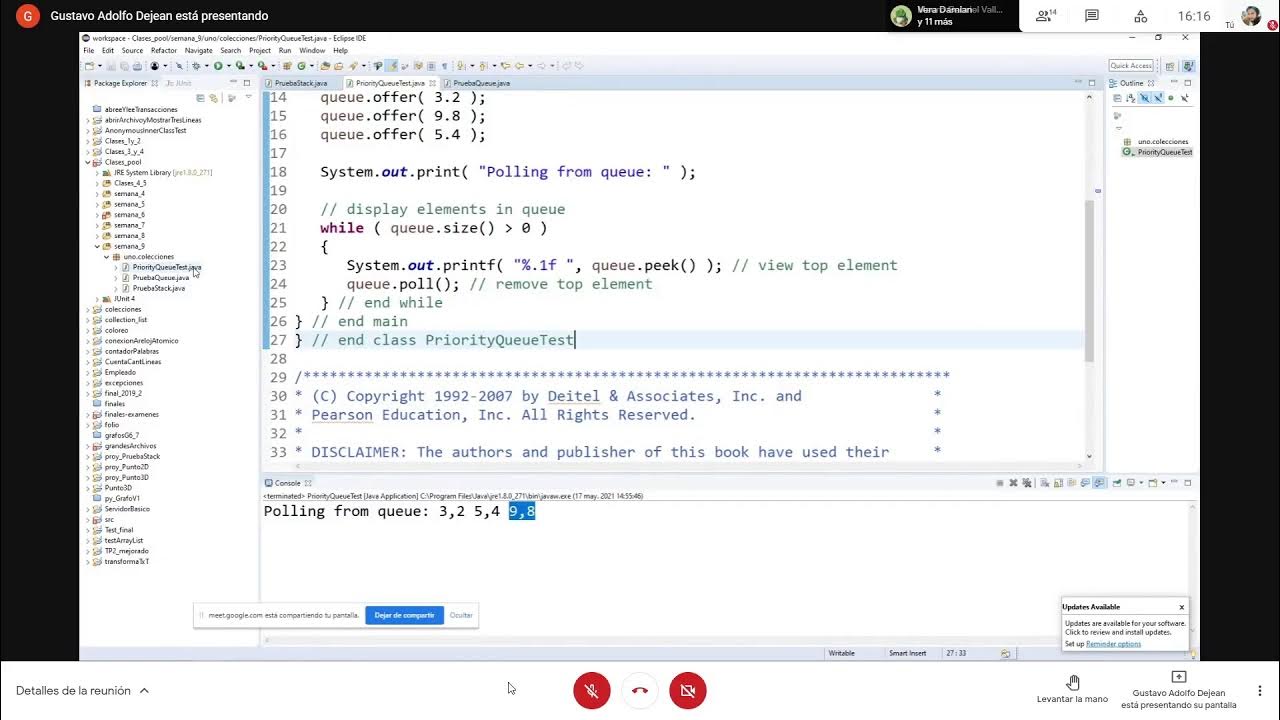
Task: Select PruebaStack.java in Package Explorer
Action: pyautogui.click(x=158, y=288)
